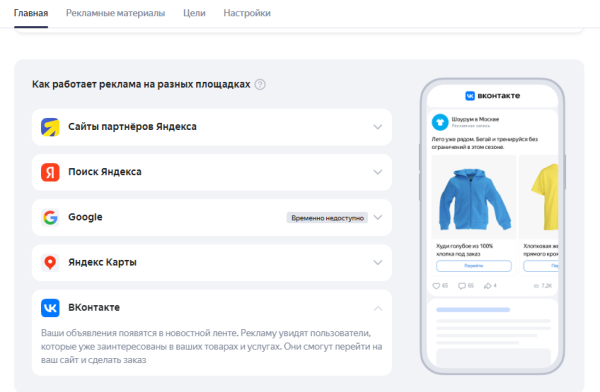Open the Цели tab

(194, 13)
